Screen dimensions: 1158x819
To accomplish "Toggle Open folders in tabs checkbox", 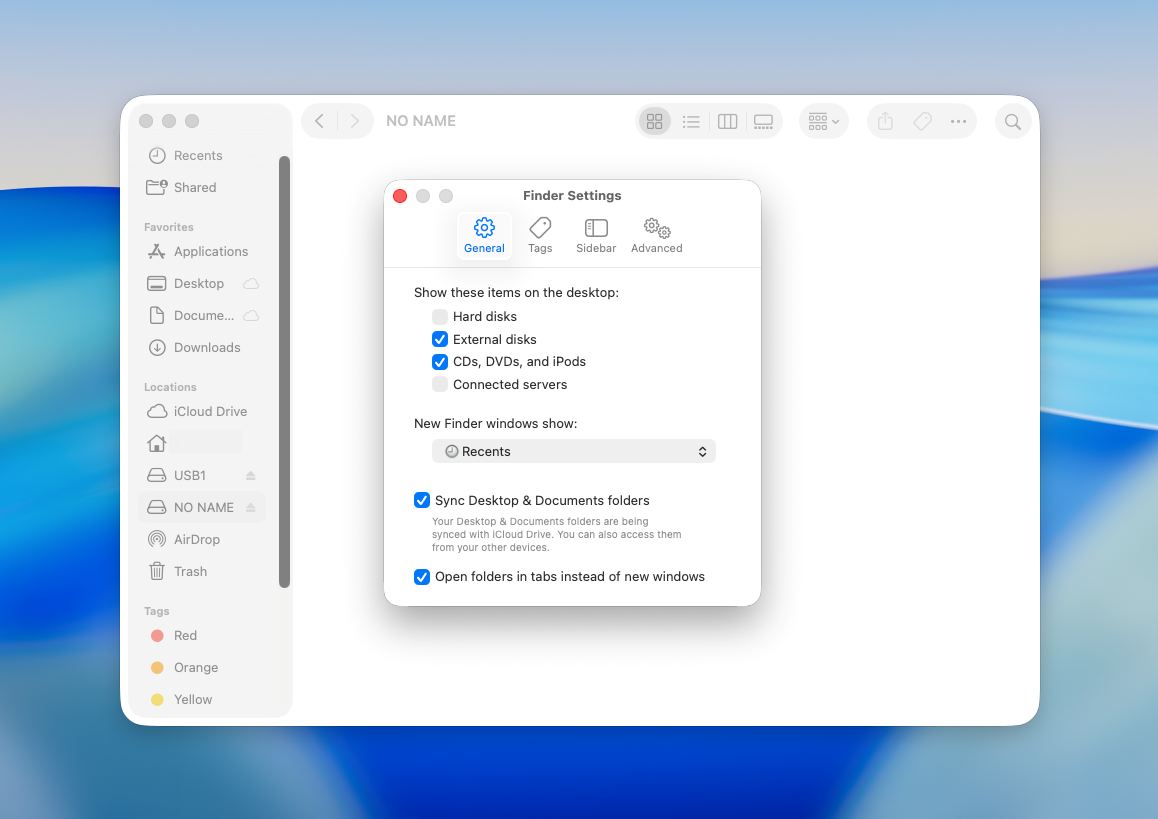I will click(x=422, y=577).
